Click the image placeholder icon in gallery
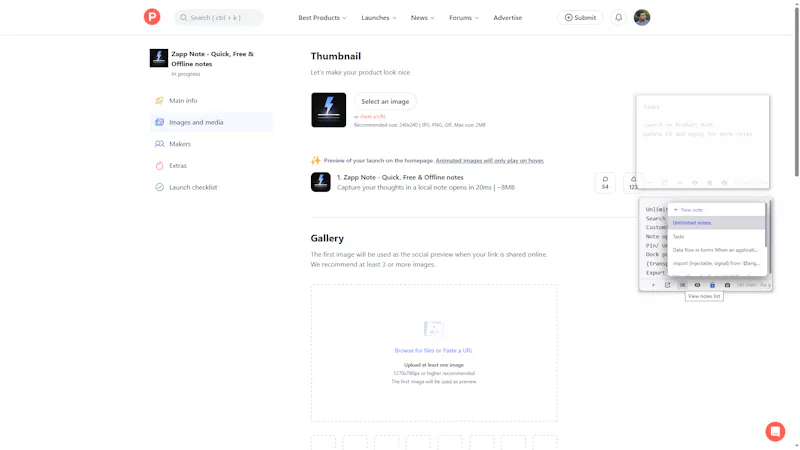Viewport: 800px width, 450px height. (434, 329)
